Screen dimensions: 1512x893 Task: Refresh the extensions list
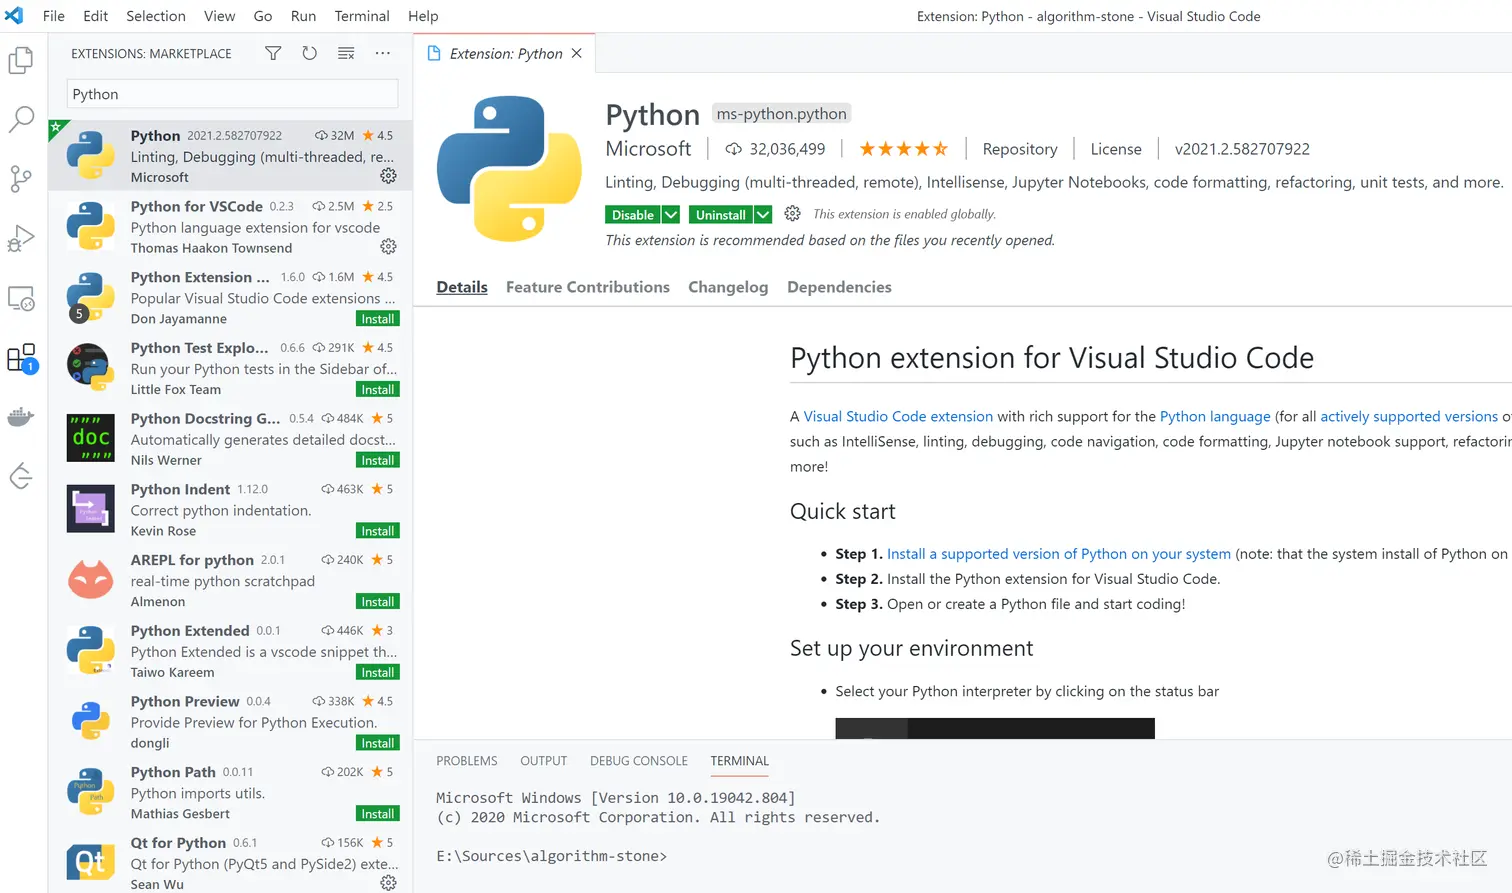(310, 54)
